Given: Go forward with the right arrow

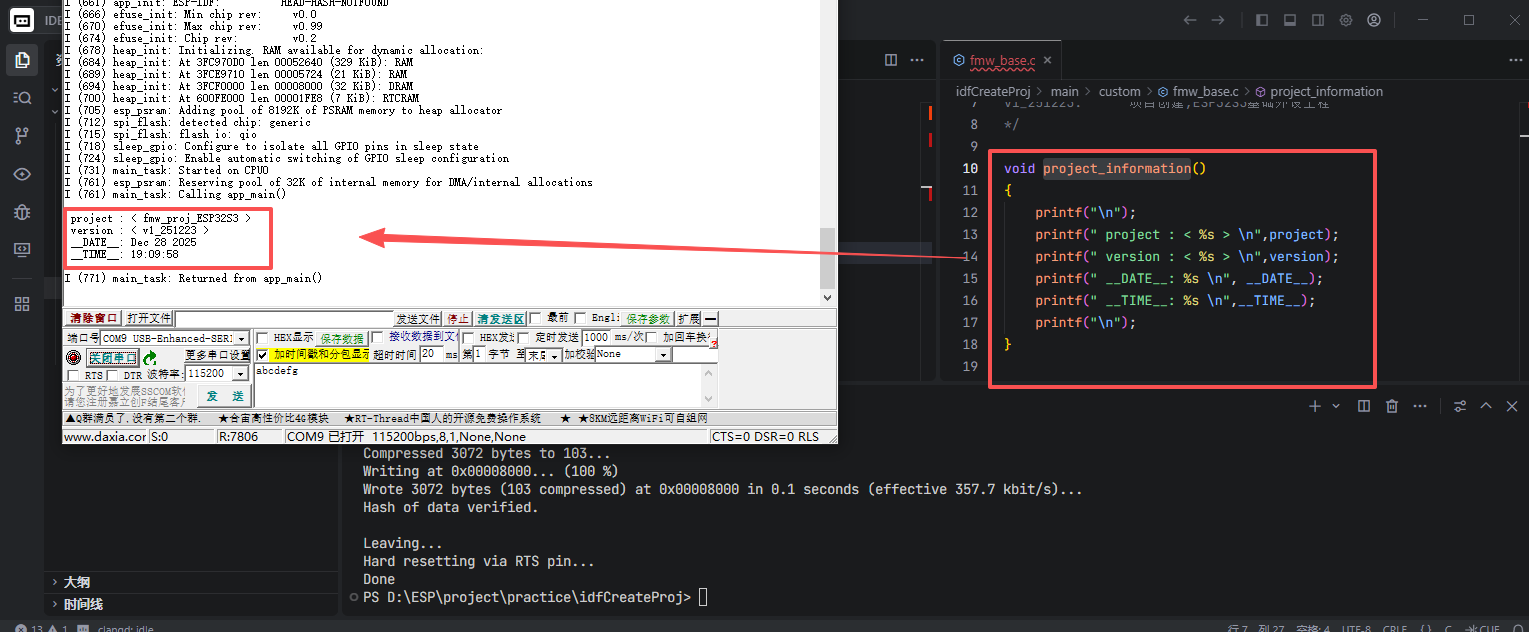Looking at the screenshot, I should coord(1217,20).
